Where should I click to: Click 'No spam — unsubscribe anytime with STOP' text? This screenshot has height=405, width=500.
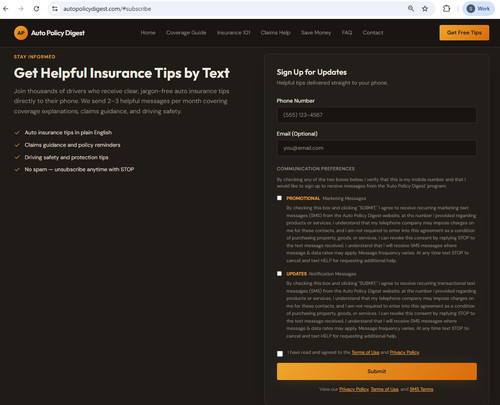79,169
